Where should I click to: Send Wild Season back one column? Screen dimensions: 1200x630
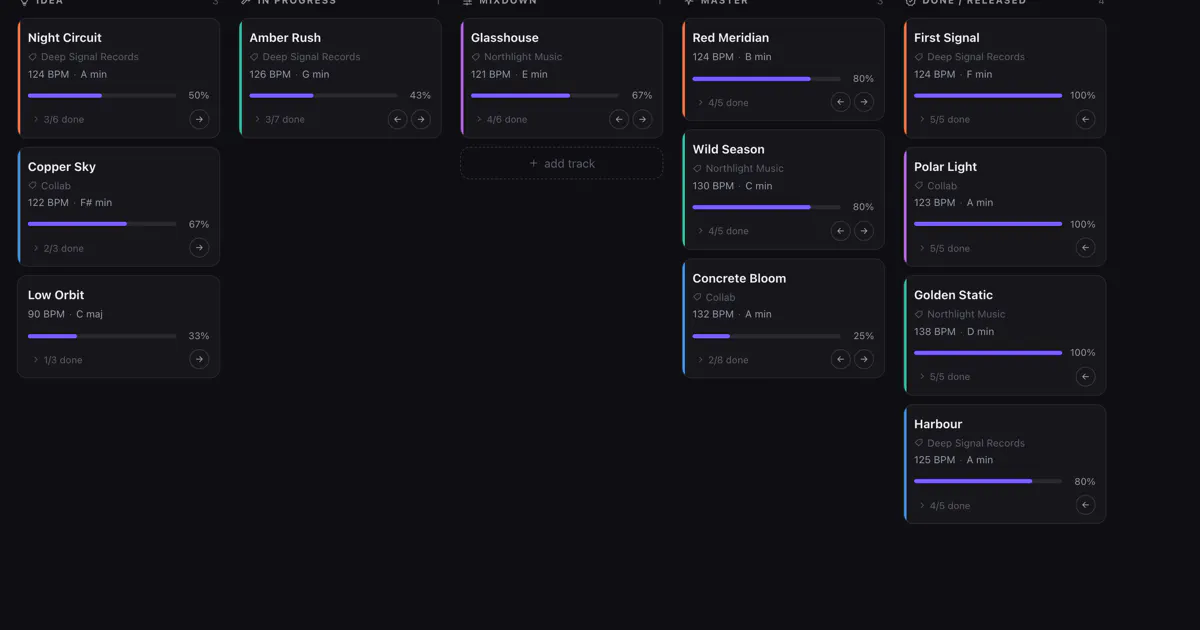coord(841,231)
